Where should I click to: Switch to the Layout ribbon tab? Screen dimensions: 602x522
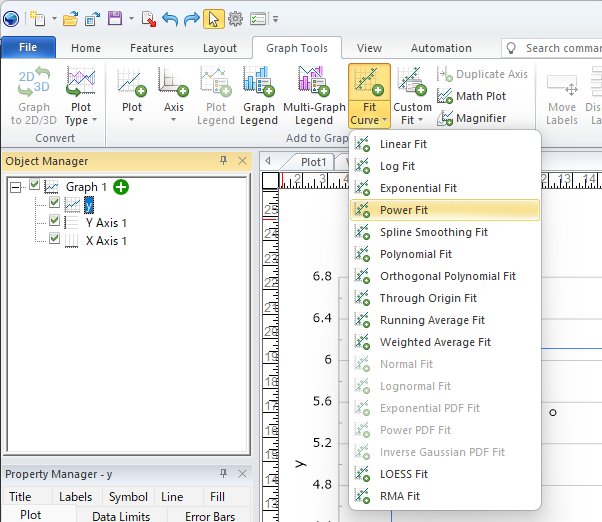tap(219, 48)
